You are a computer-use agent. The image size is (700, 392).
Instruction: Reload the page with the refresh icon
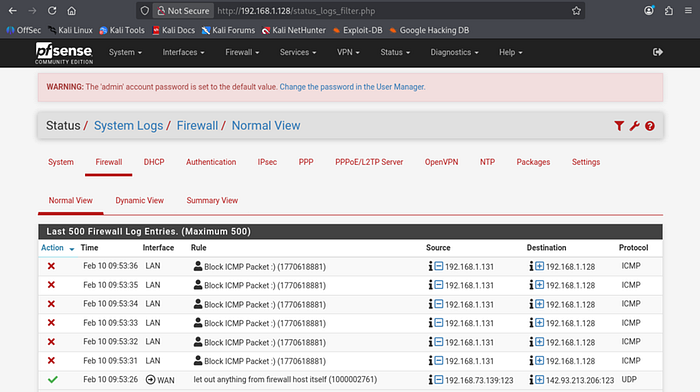click(x=52, y=11)
